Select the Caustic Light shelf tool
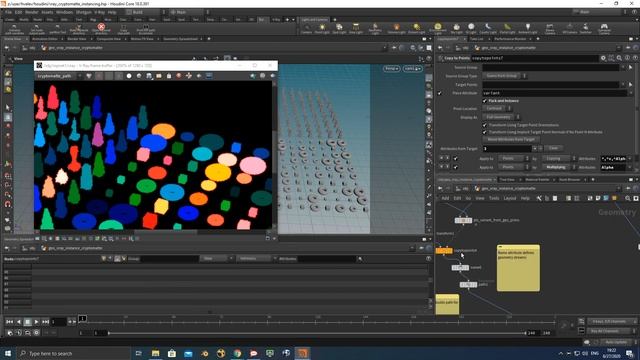The image size is (640, 360). 488,29
